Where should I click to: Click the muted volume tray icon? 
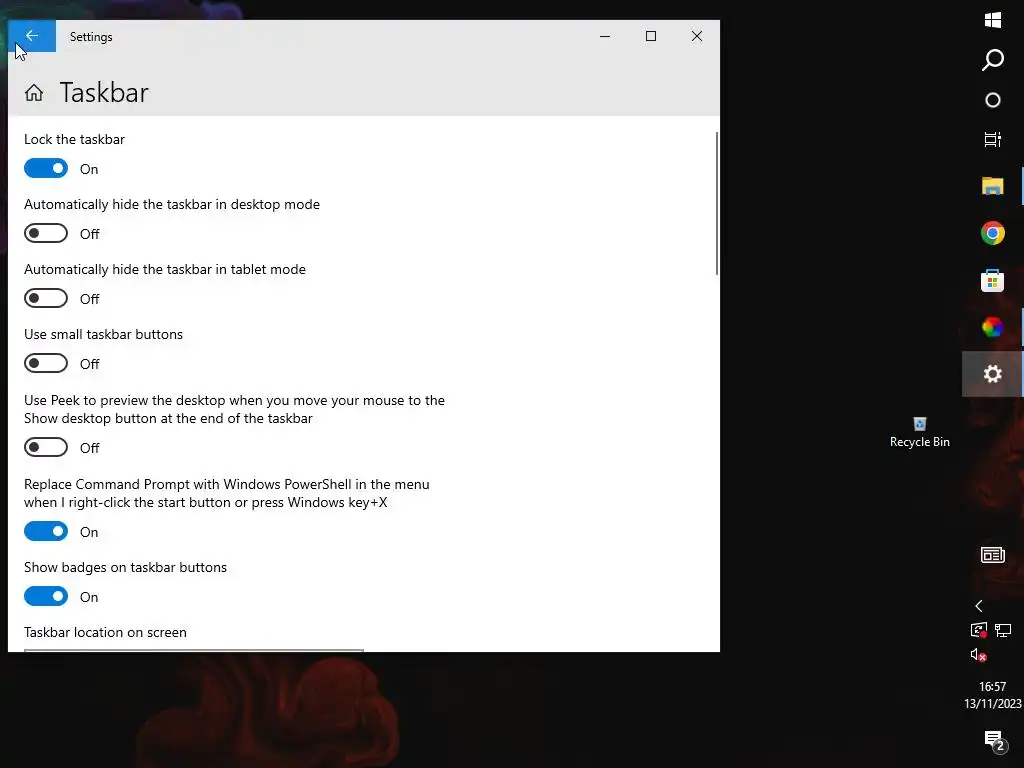978,655
